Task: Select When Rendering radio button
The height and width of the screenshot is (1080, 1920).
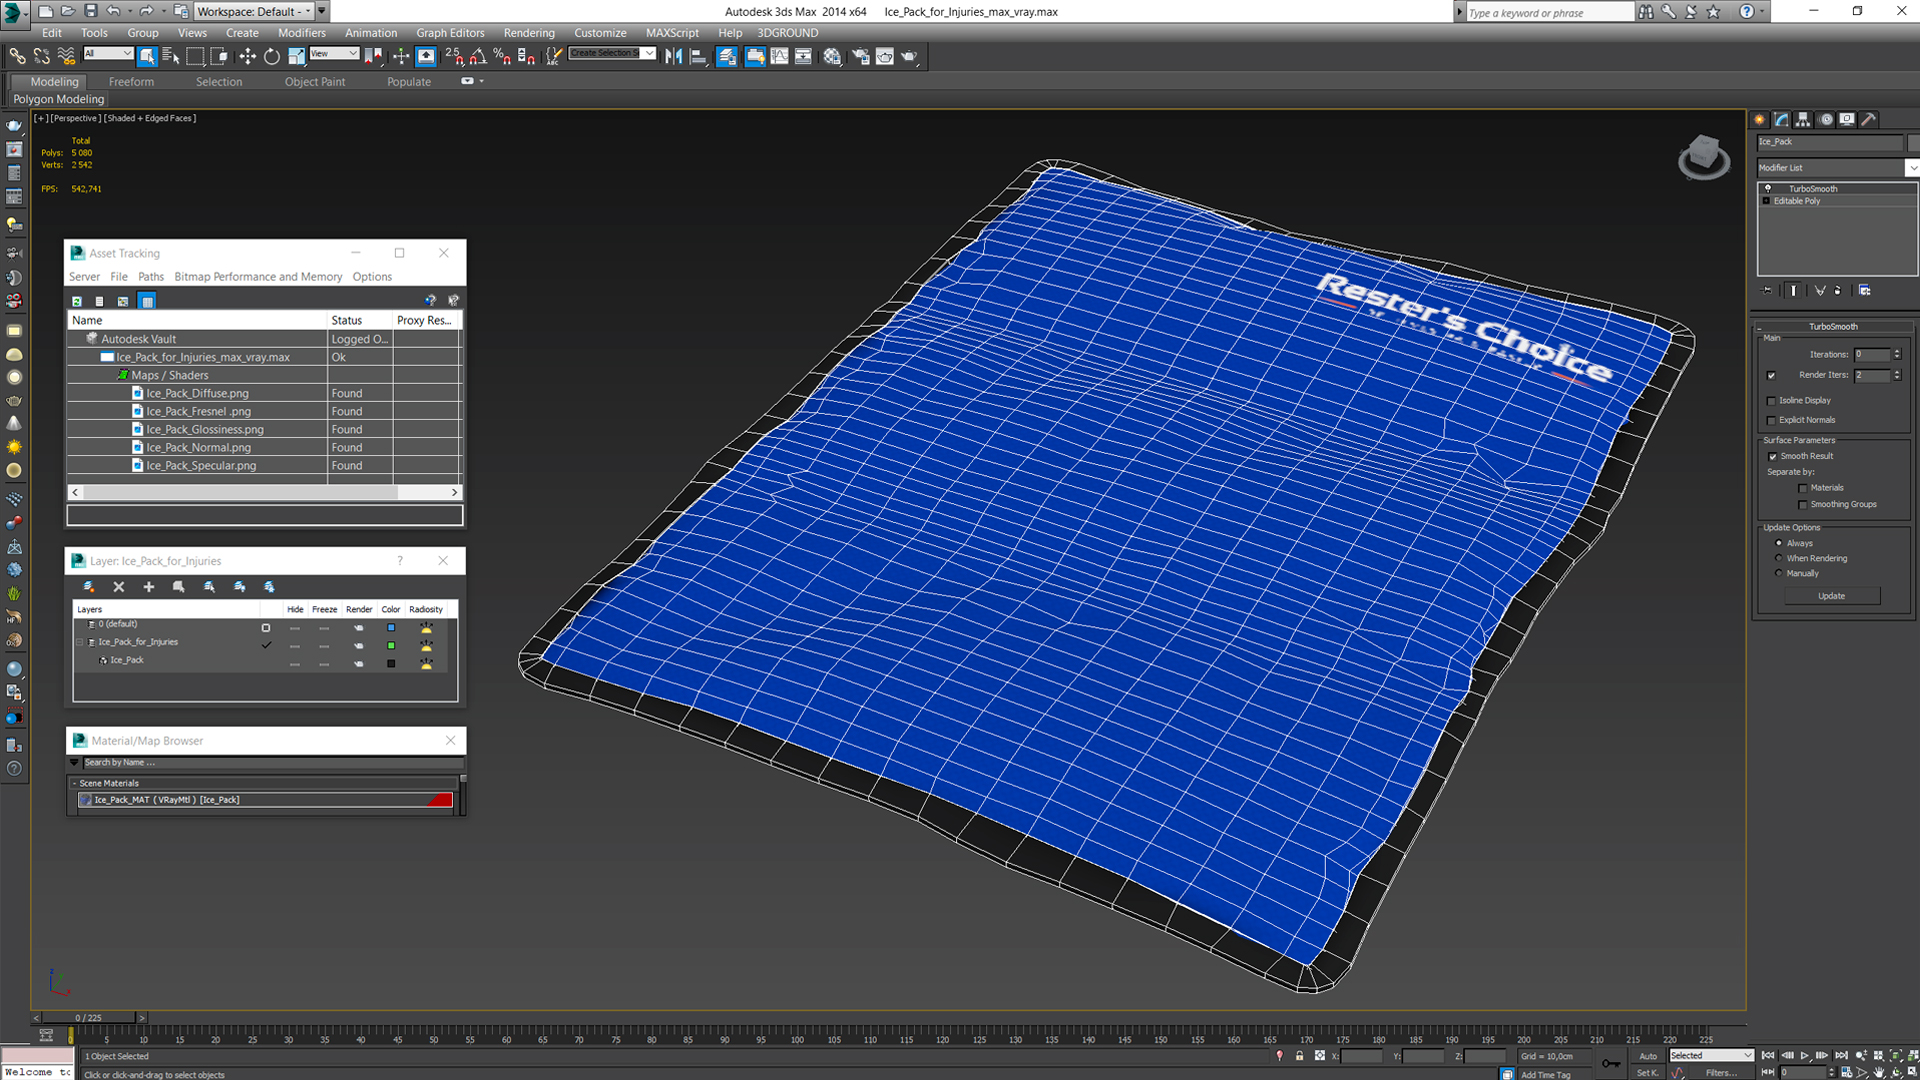Action: click(1779, 558)
